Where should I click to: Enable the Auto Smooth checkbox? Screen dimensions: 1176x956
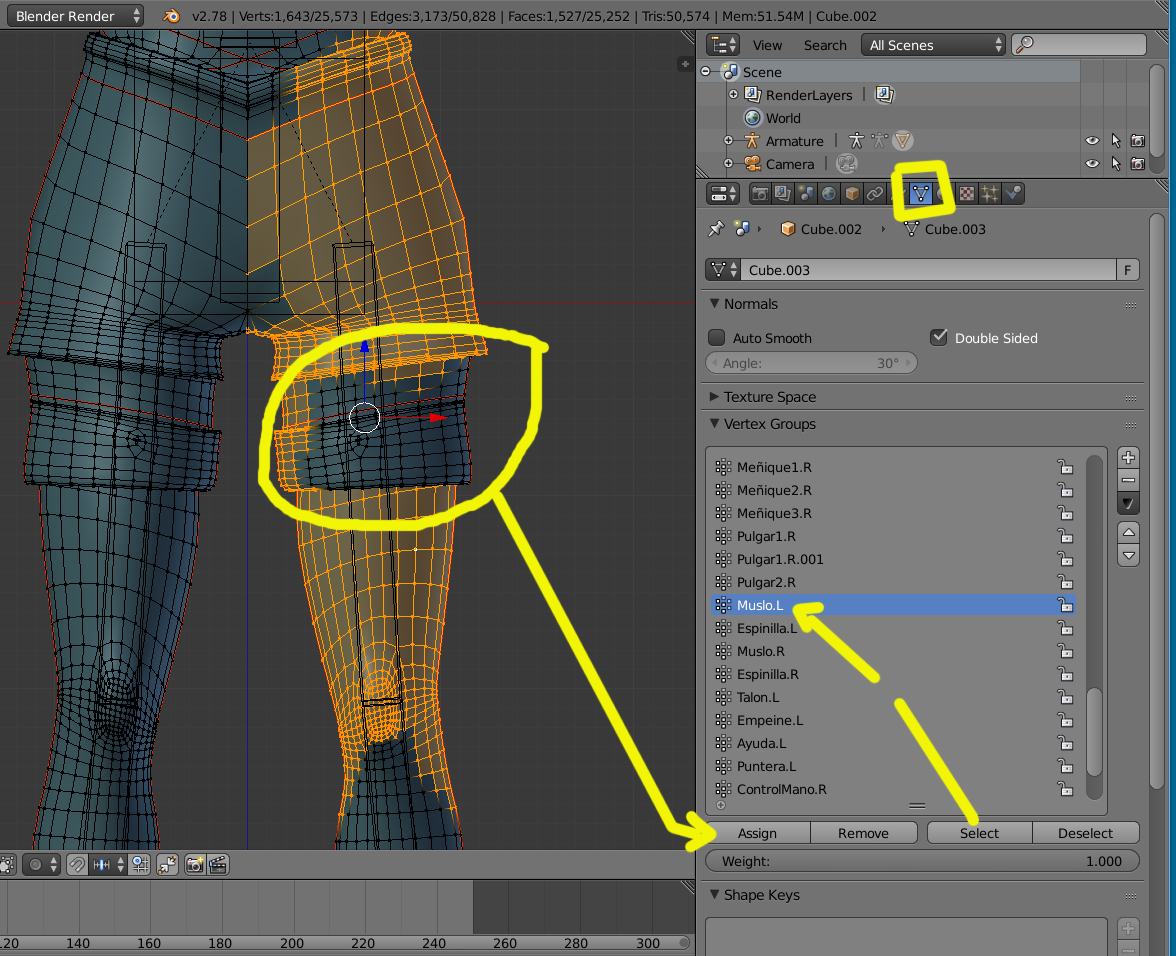click(x=717, y=338)
